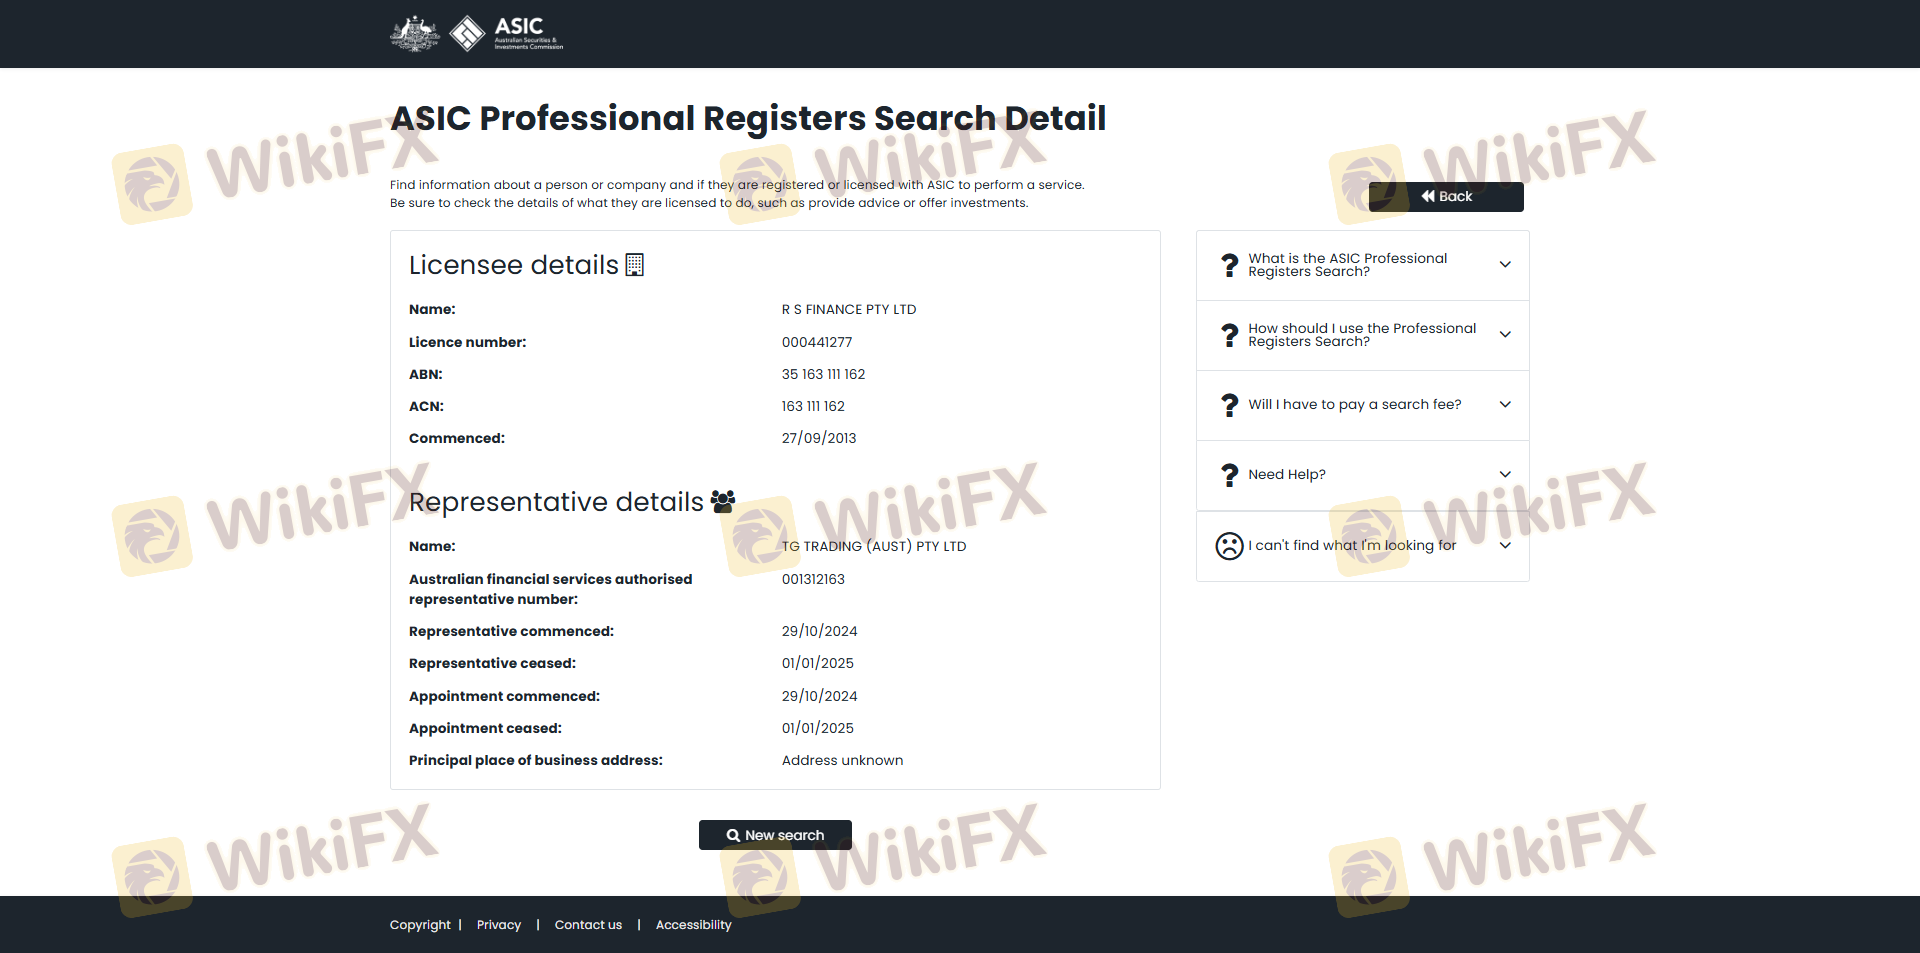Screen dimensions: 1920x953
Task: Click the ASIC wordmark in the header
Action: (528, 32)
